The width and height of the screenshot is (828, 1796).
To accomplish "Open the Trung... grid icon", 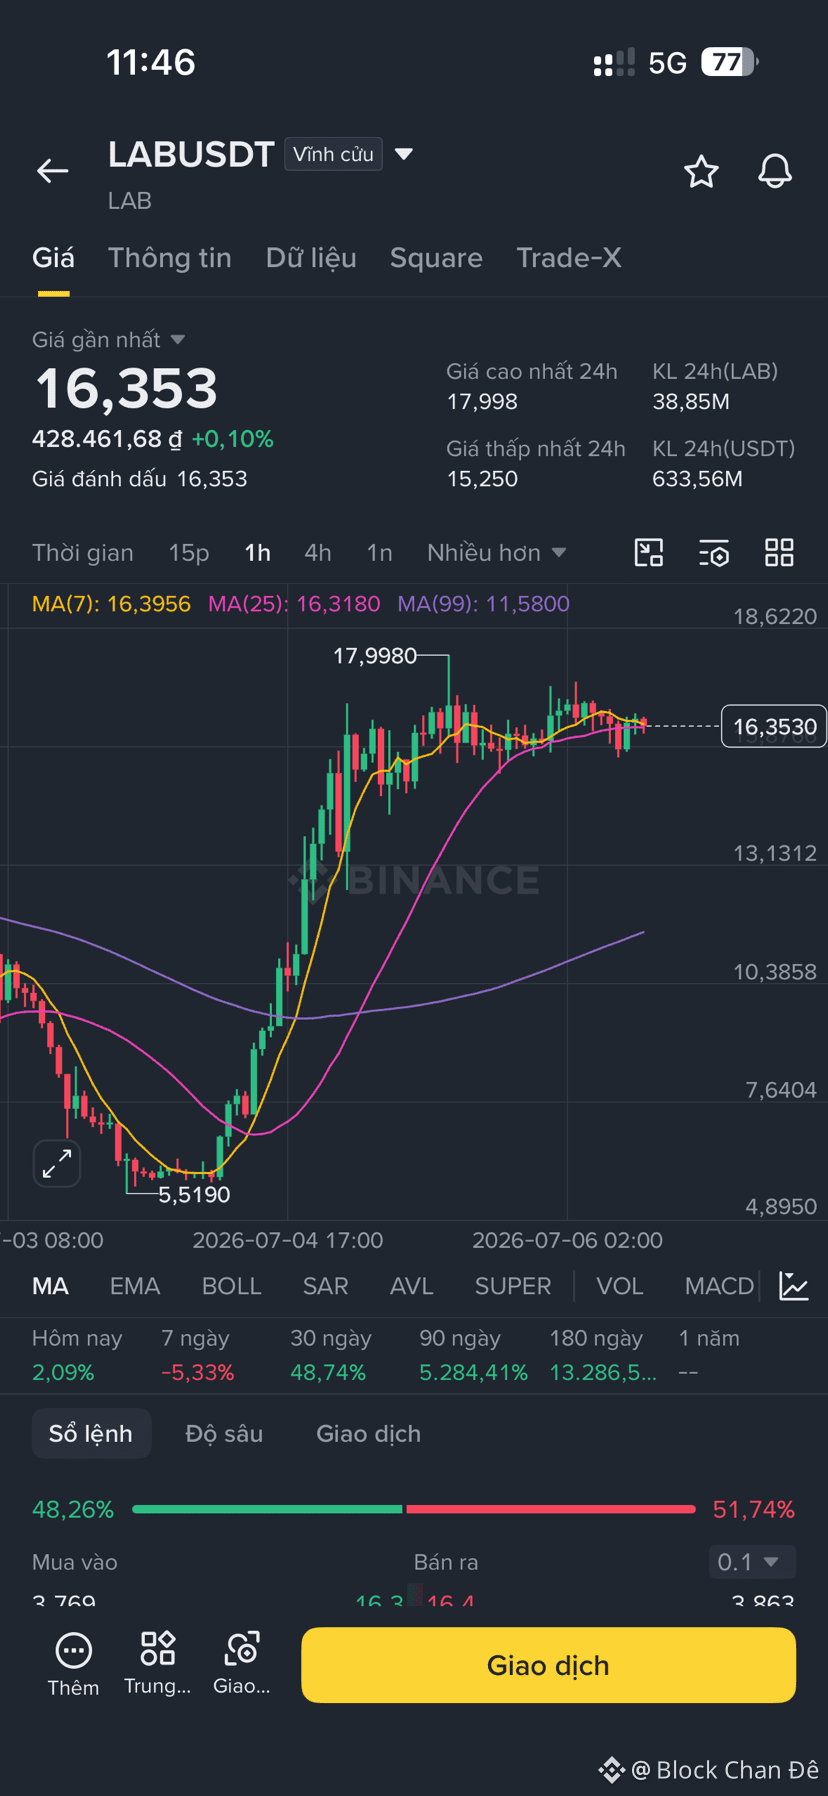I will [157, 1664].
